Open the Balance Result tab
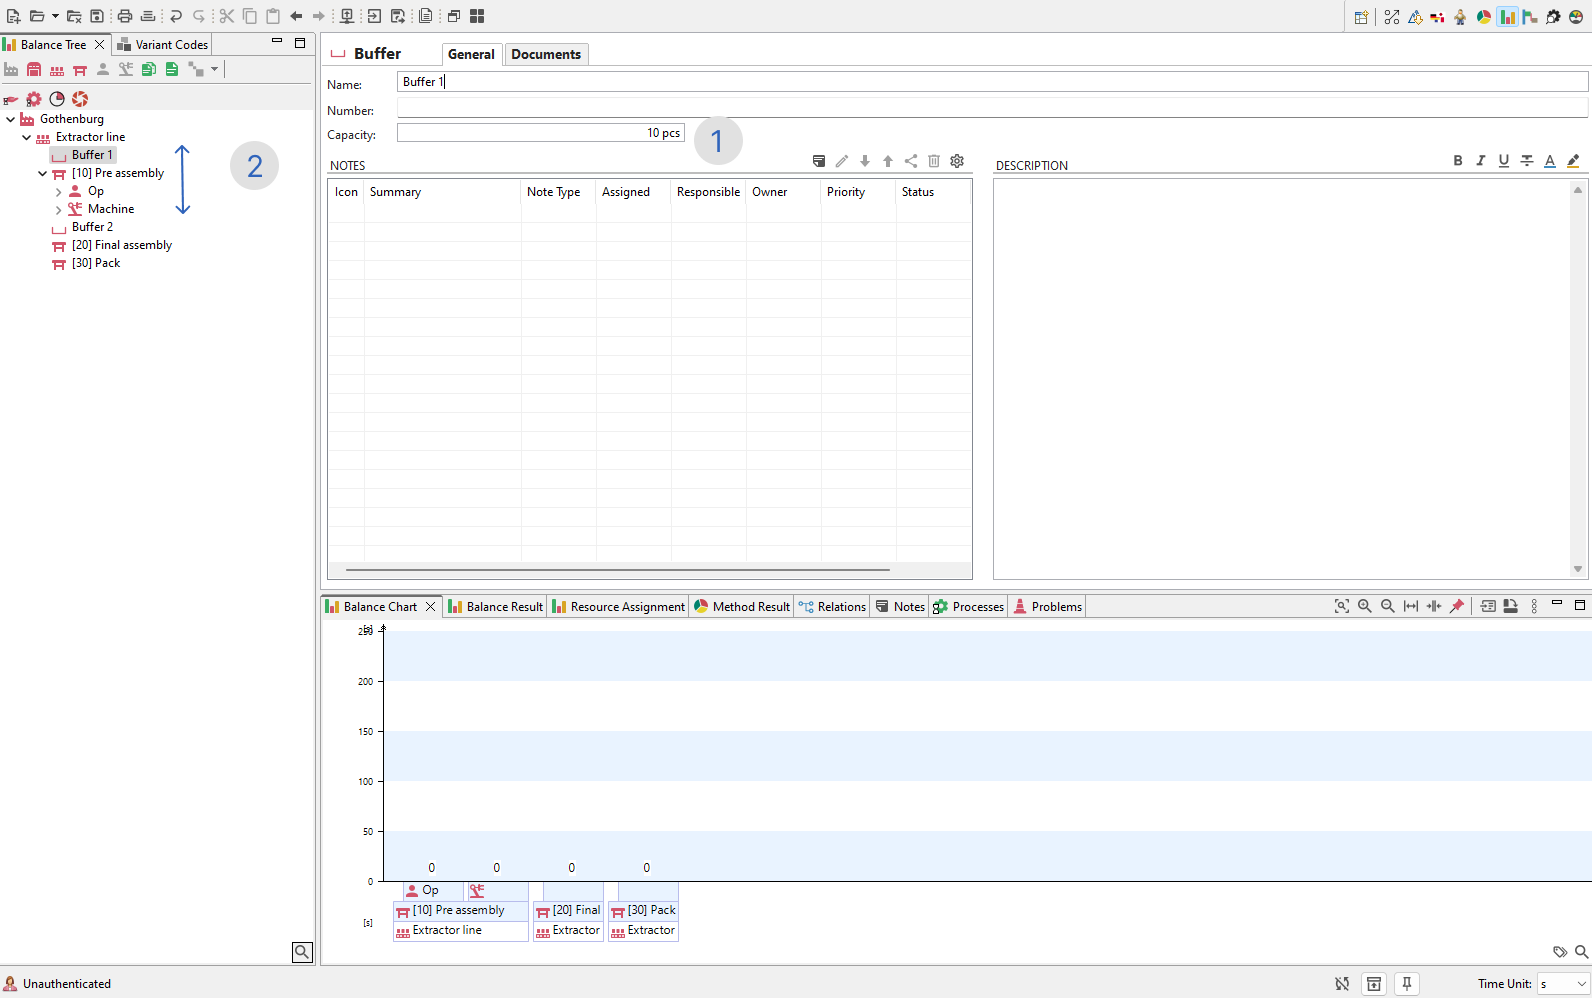This screenshot has width=1592, height=998. click(x=496, y=607)
